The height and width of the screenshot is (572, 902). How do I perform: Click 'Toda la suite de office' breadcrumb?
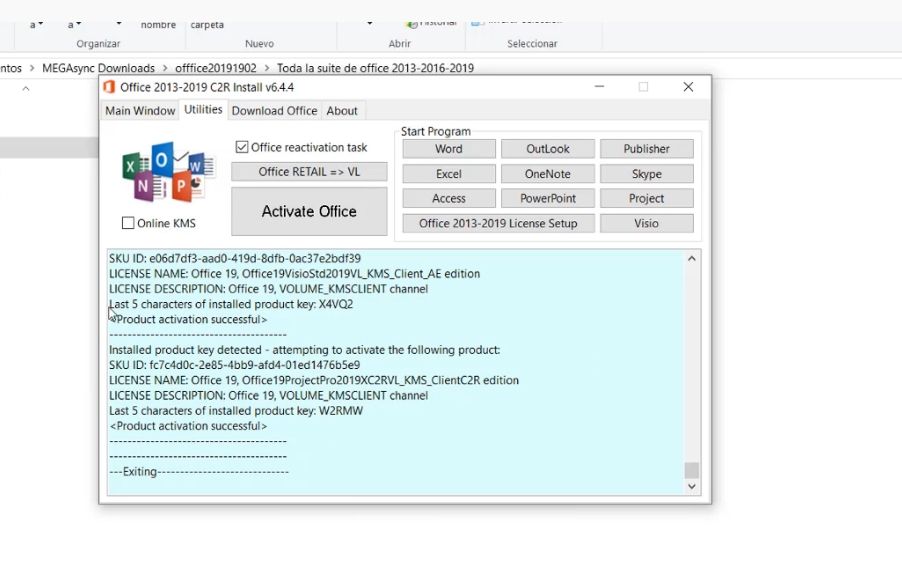pos(376,68)
